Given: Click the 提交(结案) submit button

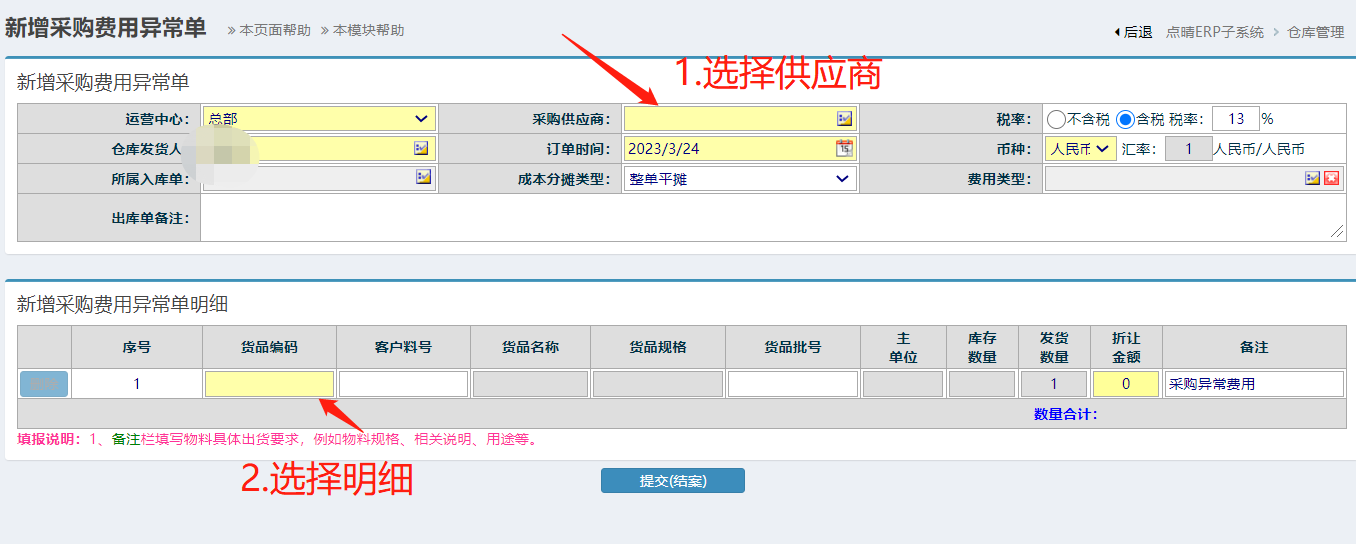Looking at the screenshot, I should pyautogui.click(x=672, y=481).
